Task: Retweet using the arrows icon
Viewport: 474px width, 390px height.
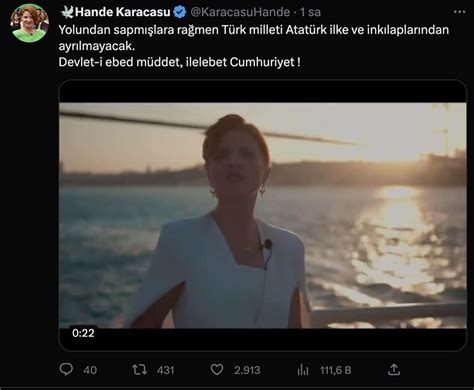Action: pos(139,369)
